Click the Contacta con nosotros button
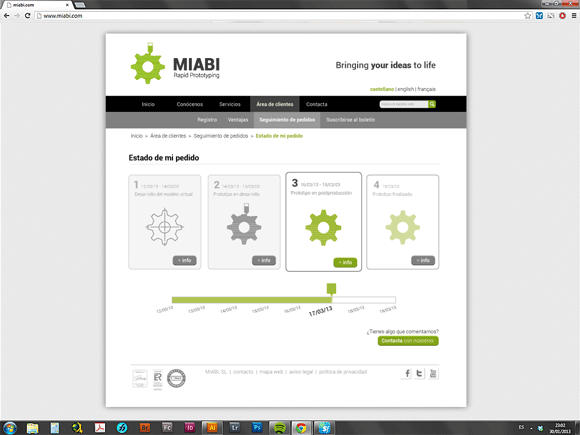The width and height of the screenshot is (580, 435). pos(408,341)
